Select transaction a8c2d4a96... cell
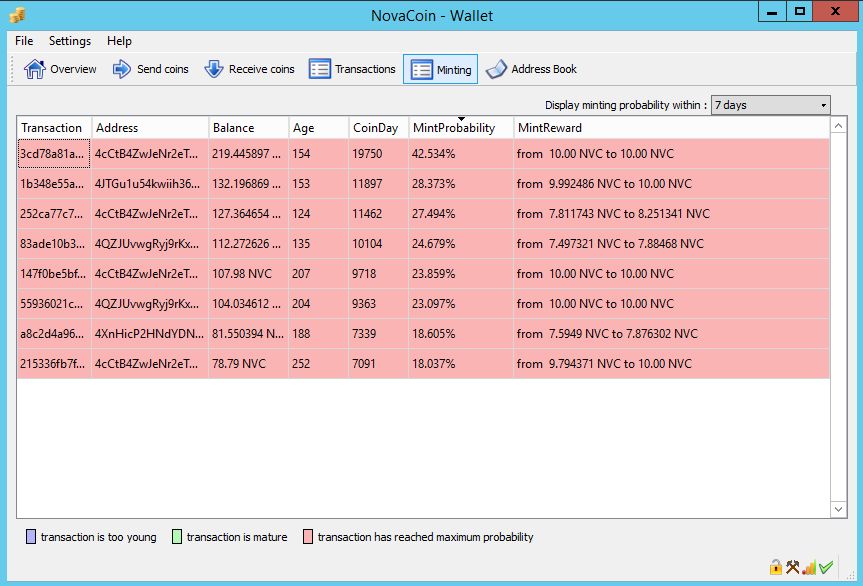Image resolution: width=863 pixels, height=586 pixels. click(54, 333)
